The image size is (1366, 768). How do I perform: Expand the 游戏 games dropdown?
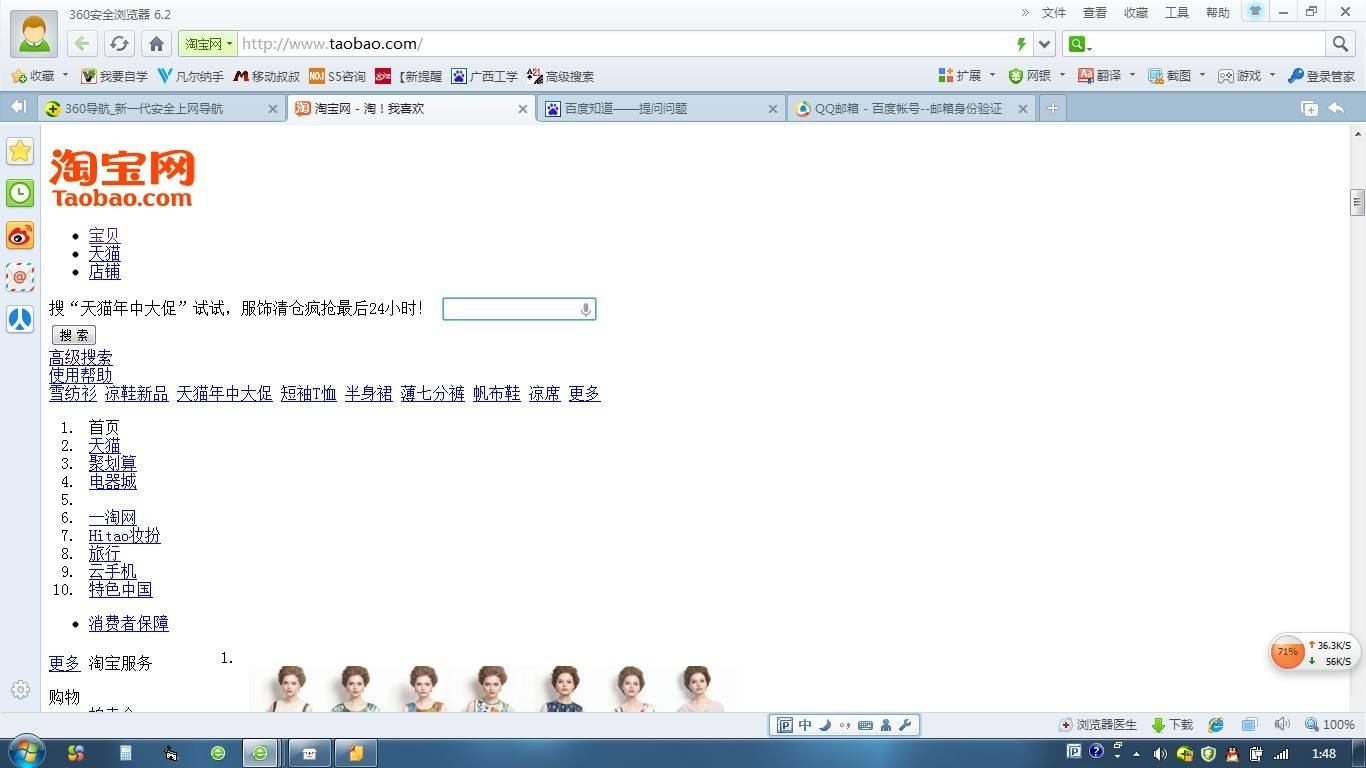click(1272, 75)
